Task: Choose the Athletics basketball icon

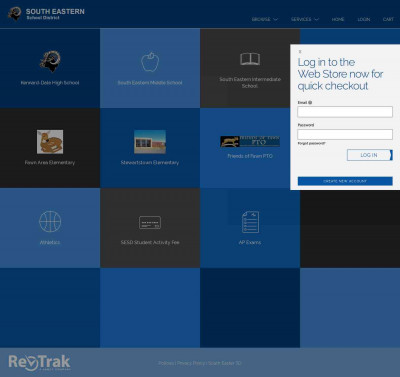Action: tap(50, 221)
